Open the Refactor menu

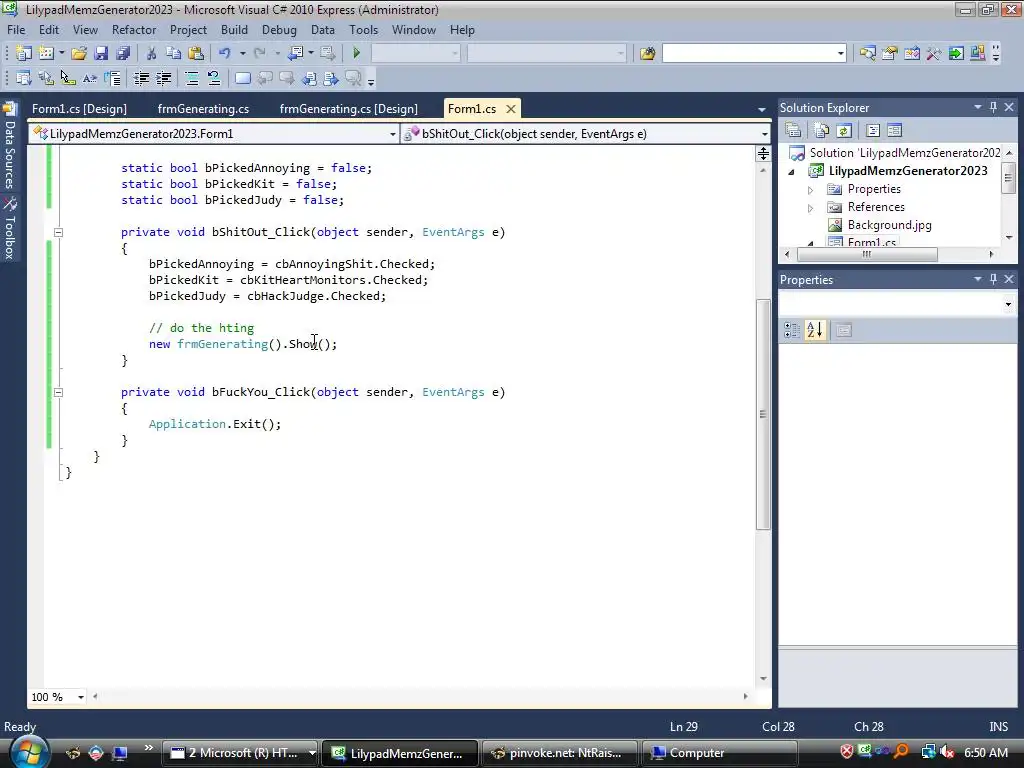134,30
